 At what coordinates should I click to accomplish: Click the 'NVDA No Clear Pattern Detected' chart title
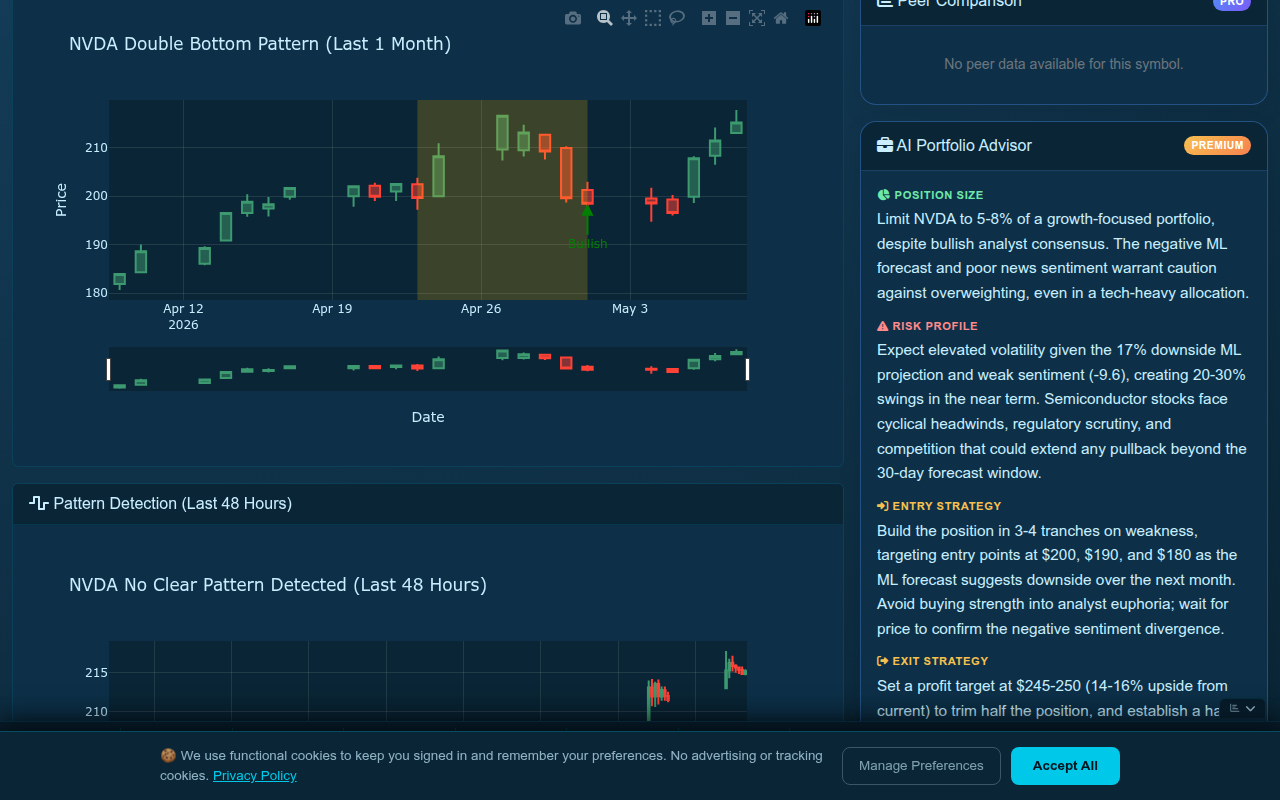coord(278,585)
